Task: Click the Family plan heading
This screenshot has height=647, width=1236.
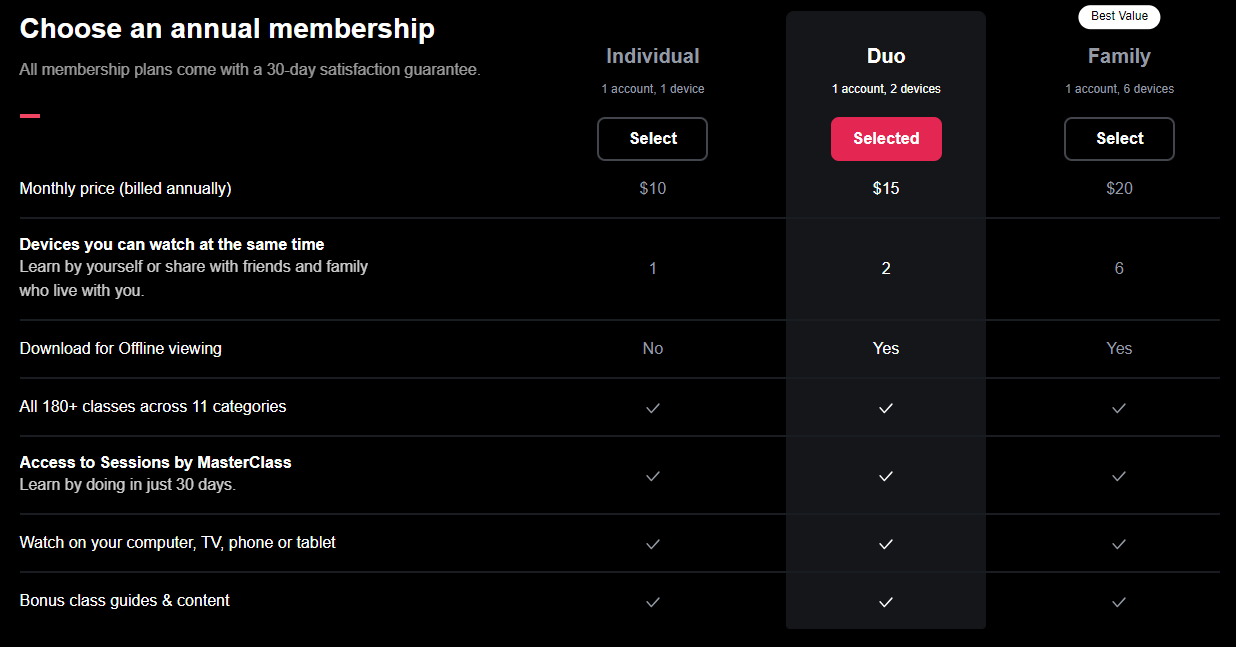Action: [x=1119, y=56]
